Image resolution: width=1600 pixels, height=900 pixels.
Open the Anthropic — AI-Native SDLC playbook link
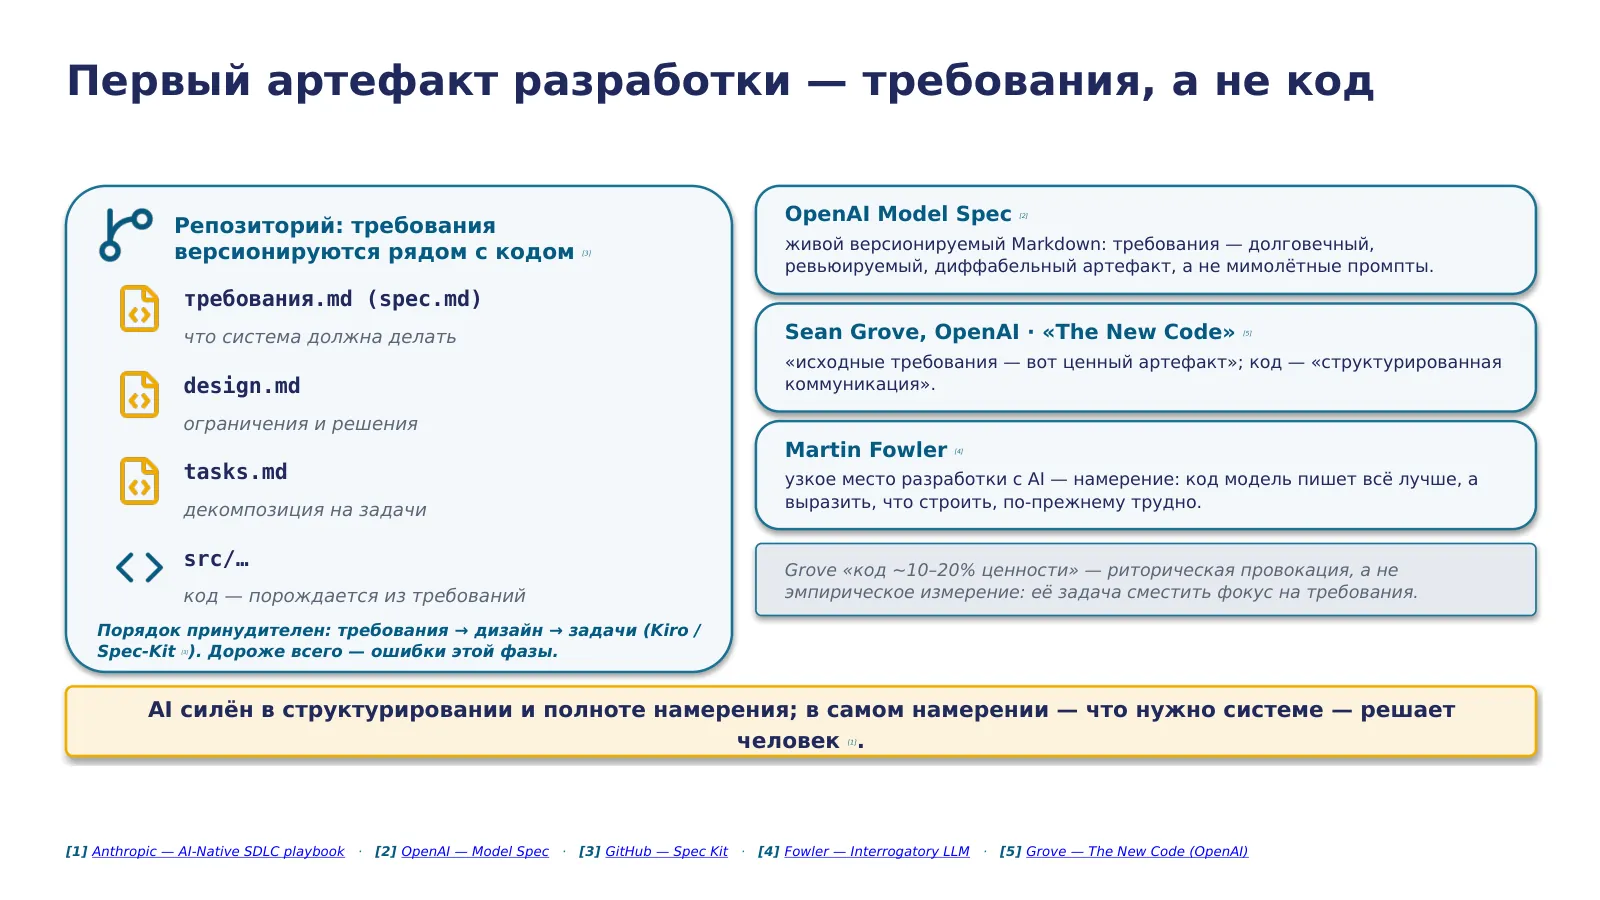click(x=218, y=851)
